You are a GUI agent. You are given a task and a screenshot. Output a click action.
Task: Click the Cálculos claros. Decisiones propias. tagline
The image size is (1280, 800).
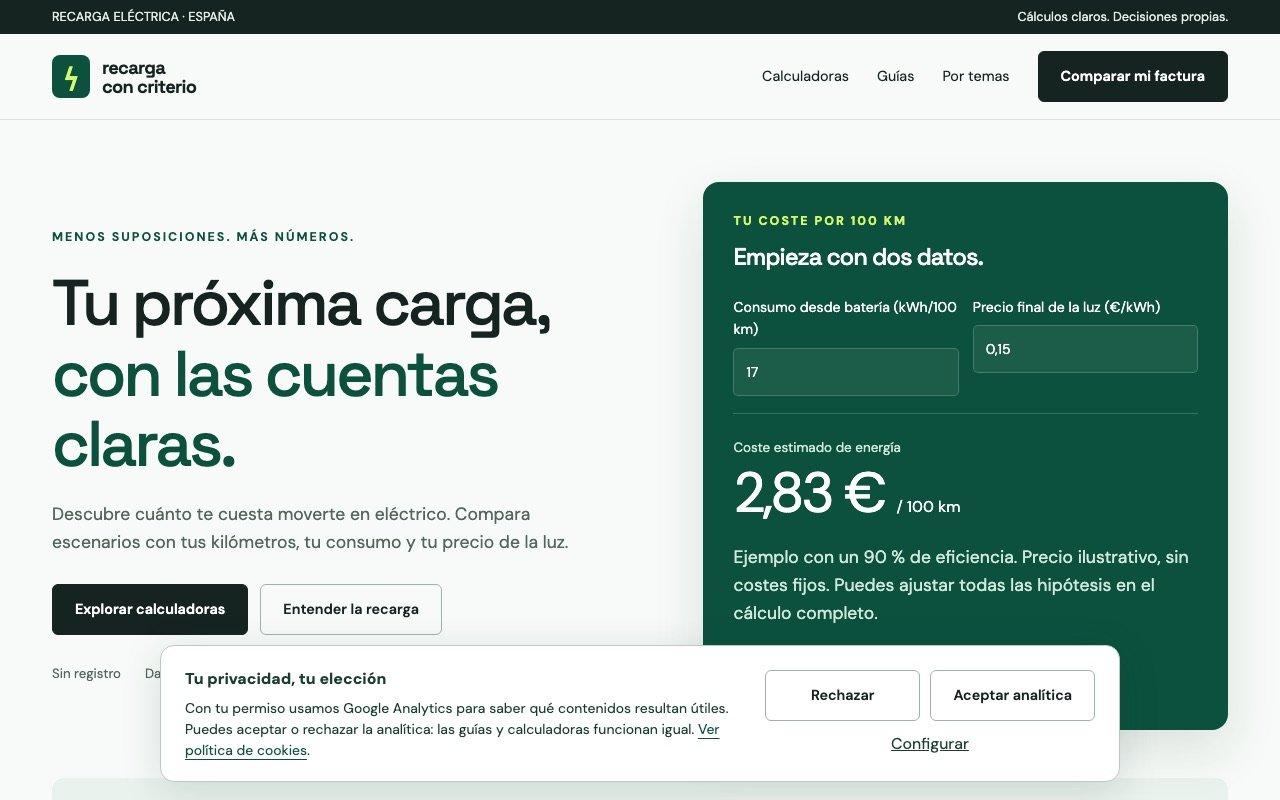click(x=1122, y=17)
